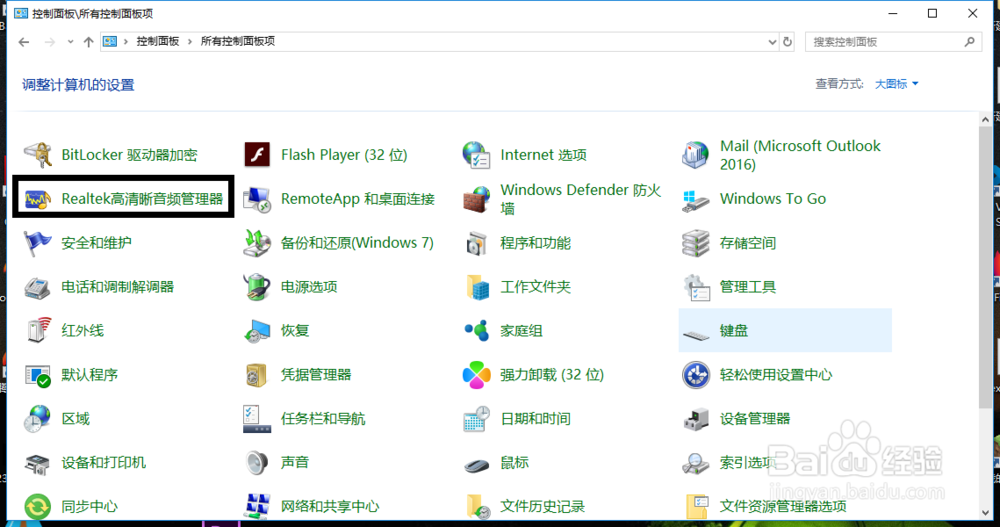Open 管理工具 icon
Image resolution: width=1000 pixels, height=527 pixels.
coord(696,287)
